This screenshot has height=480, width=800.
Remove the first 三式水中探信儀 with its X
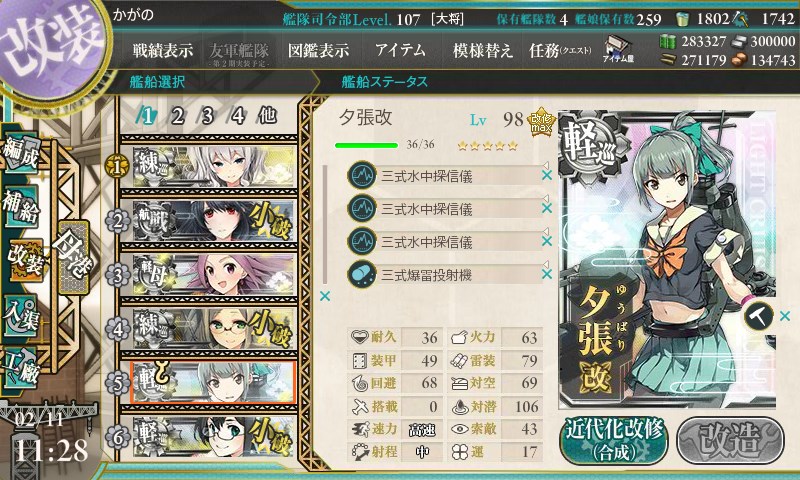tap(547, 175)
